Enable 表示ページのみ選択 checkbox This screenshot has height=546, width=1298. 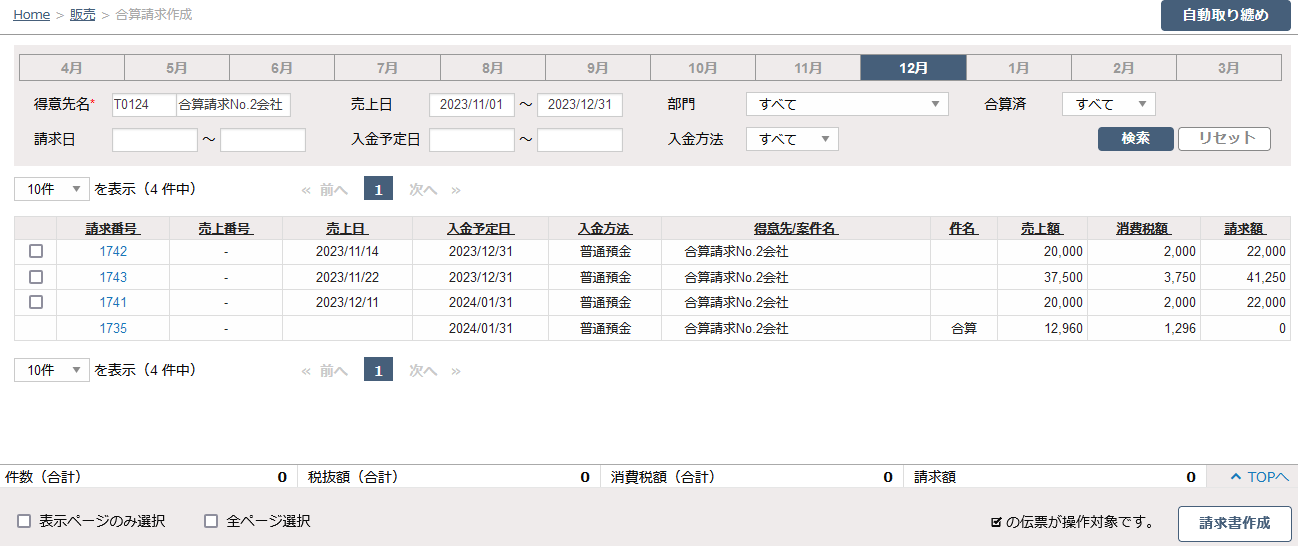point(24,521)
